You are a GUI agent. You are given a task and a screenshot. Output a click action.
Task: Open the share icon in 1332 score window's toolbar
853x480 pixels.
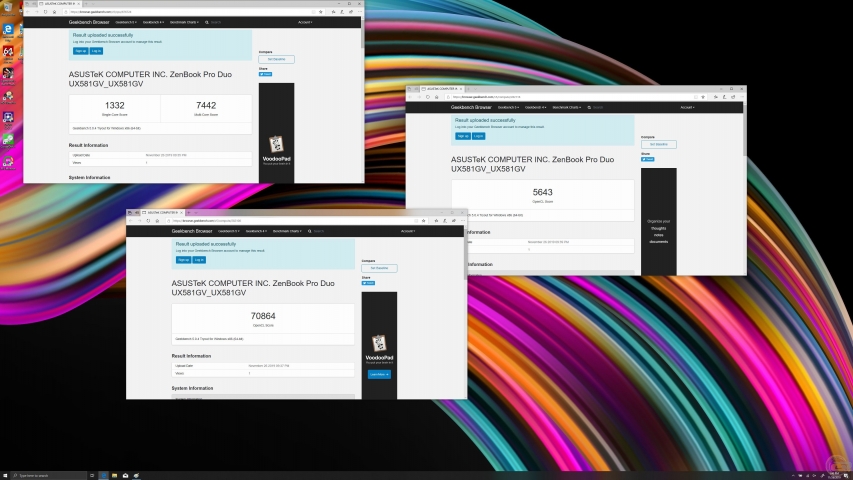pyautogui.click(x=351, y=11)
